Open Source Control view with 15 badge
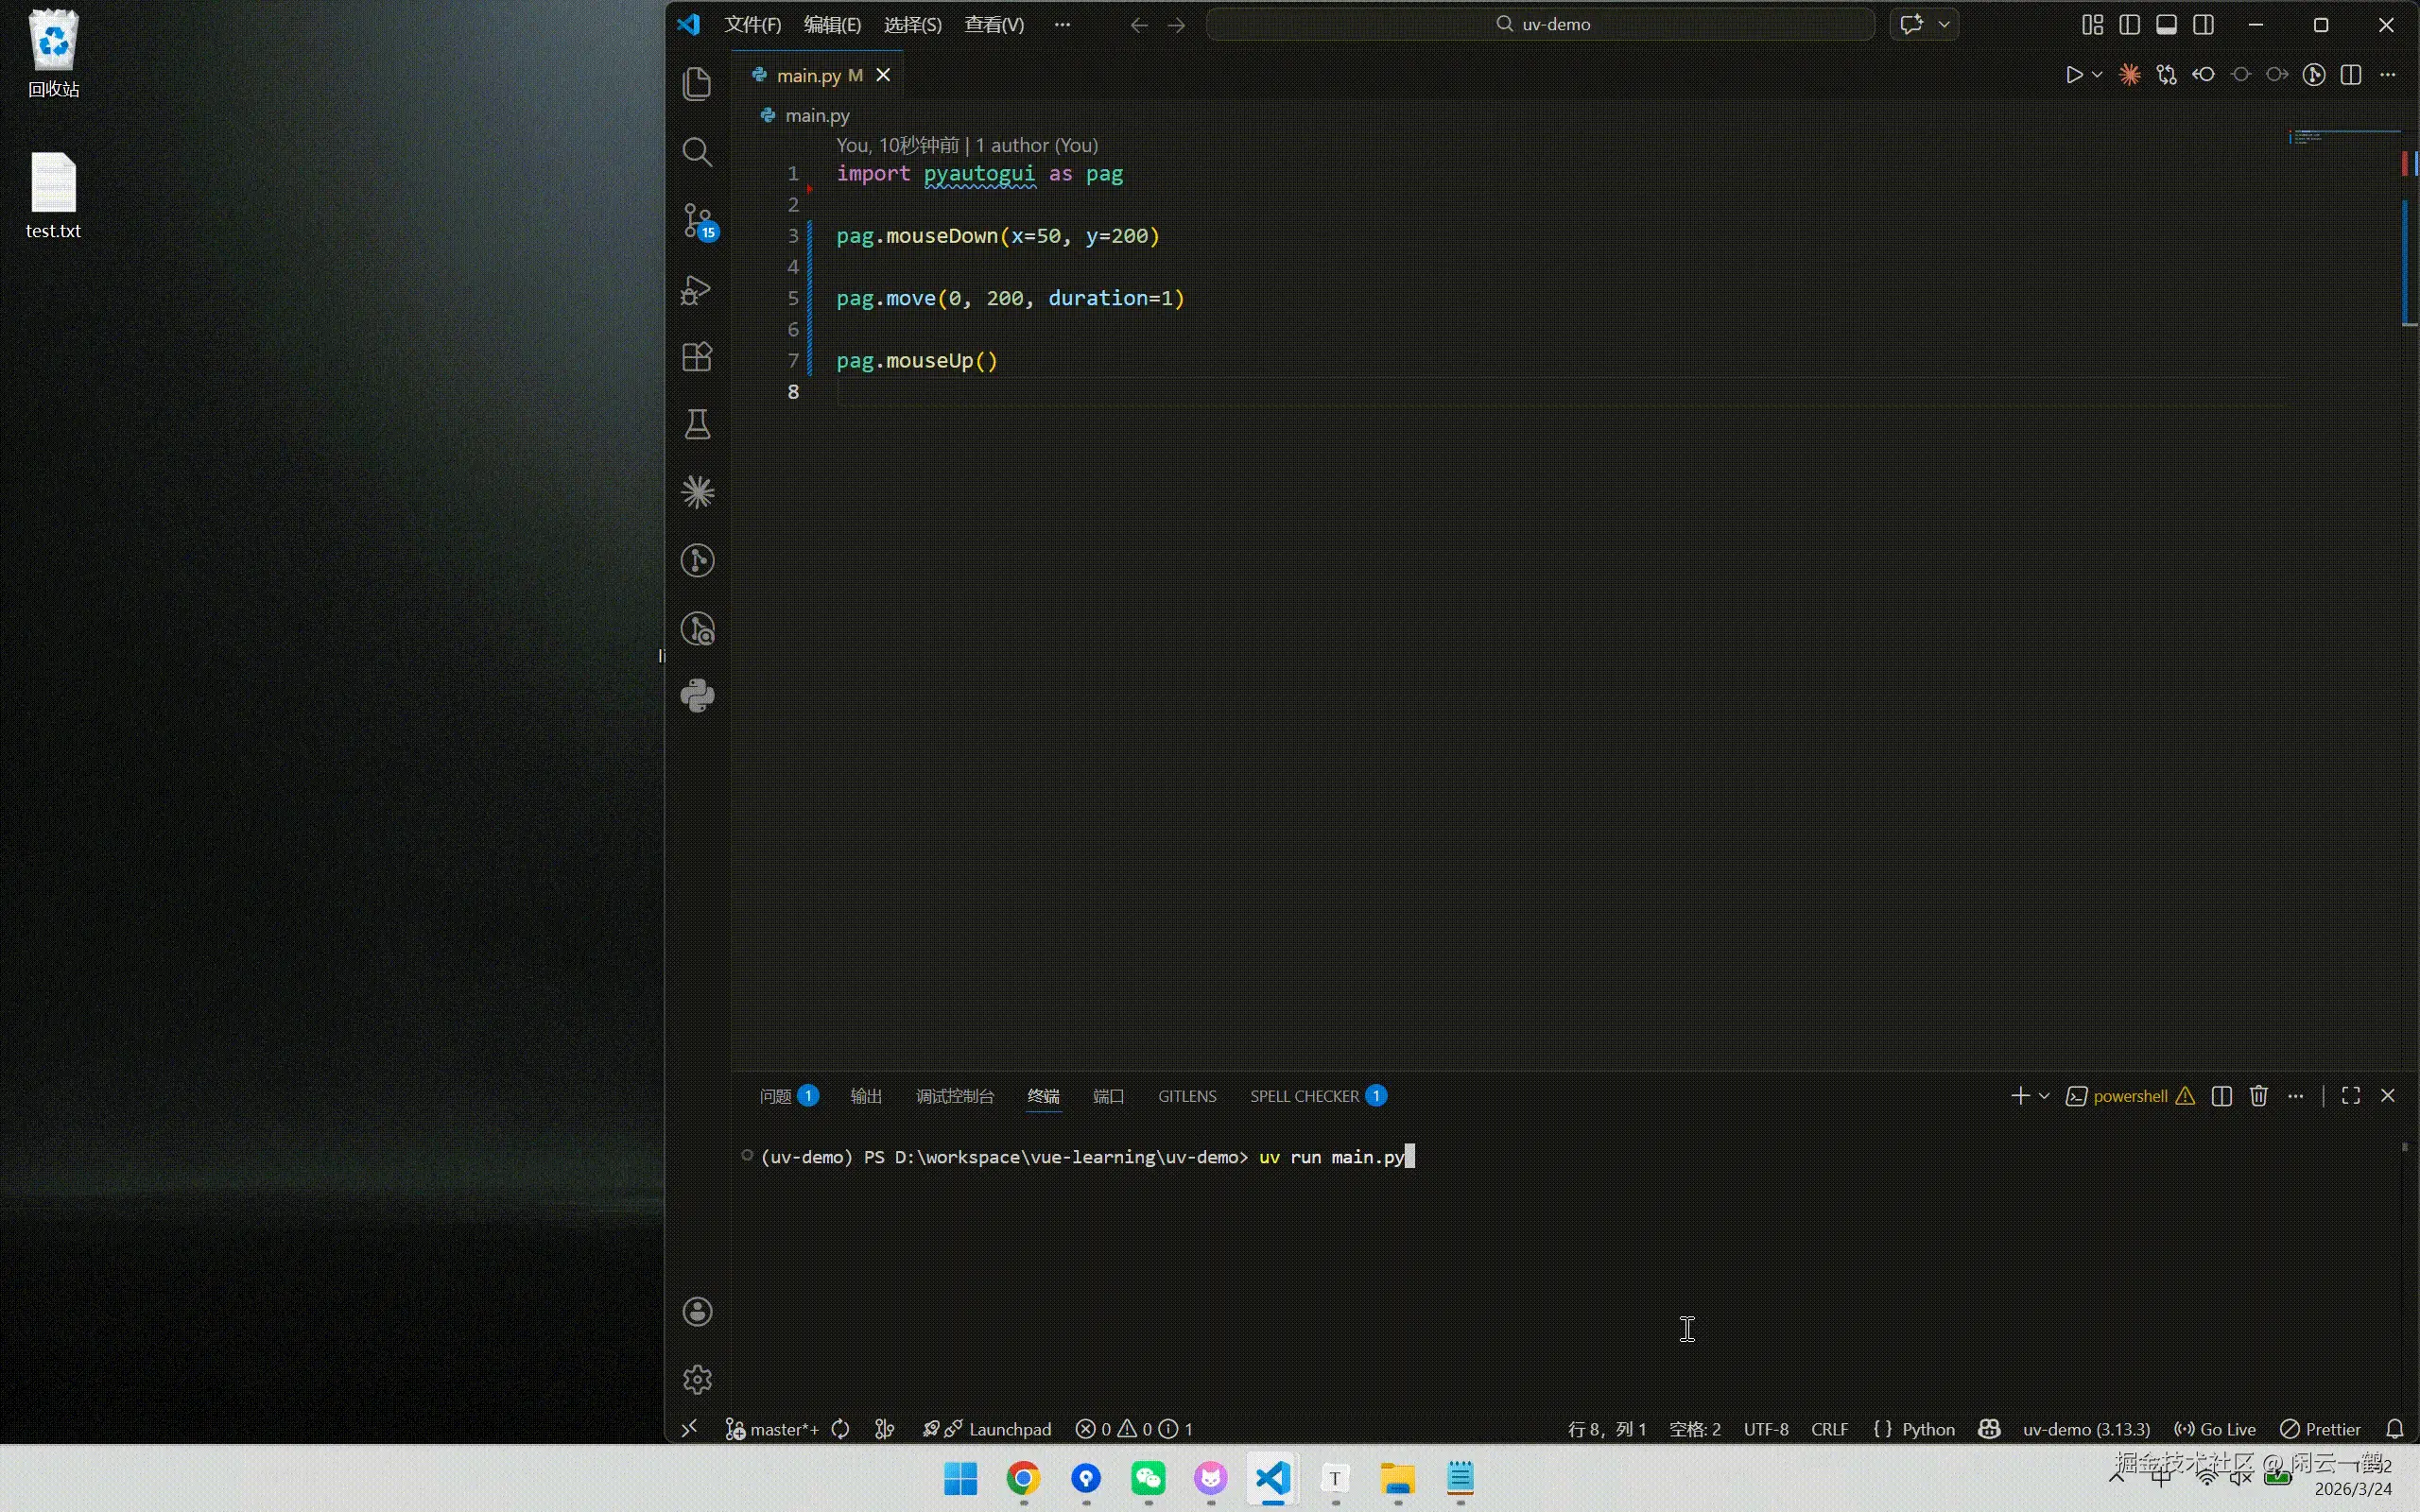The image size is (2420, 1512). tap(697, 220)
